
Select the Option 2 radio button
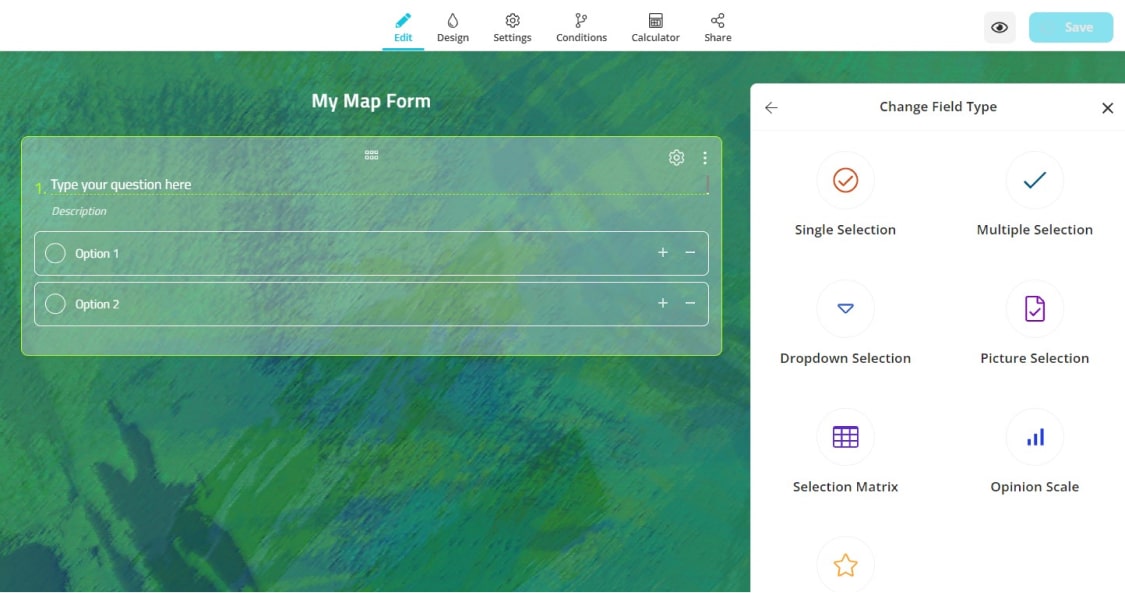tap(56, 304)
